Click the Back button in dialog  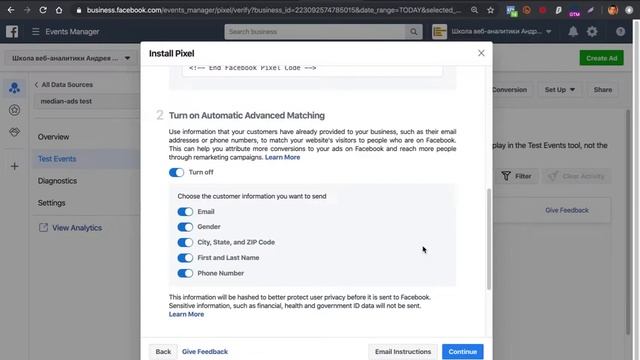(163, 351)
